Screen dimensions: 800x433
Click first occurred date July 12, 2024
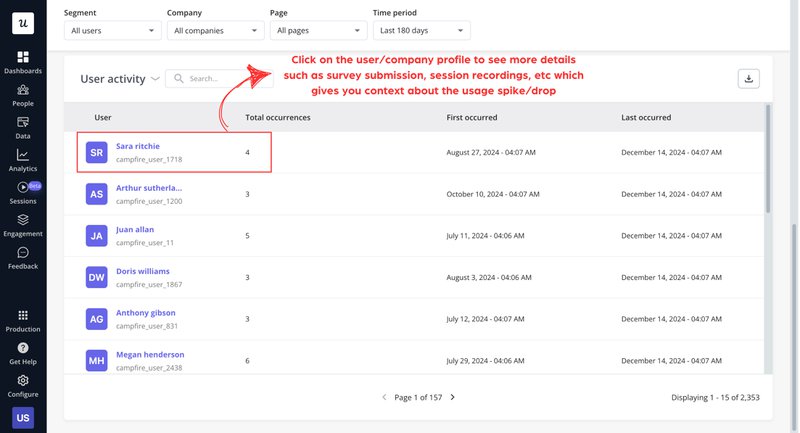coord(485,319)
